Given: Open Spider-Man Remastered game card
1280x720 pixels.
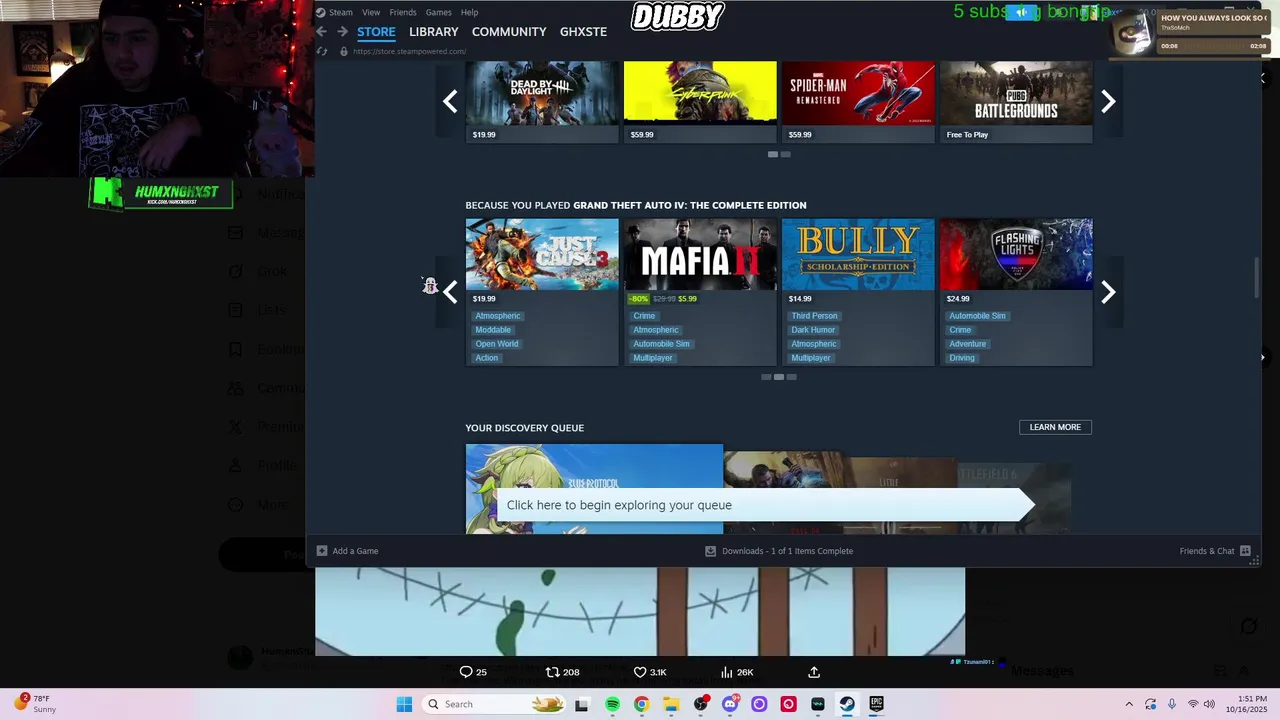Looking at the screenshot, I should pyautogui.click(x=858, y=101).
